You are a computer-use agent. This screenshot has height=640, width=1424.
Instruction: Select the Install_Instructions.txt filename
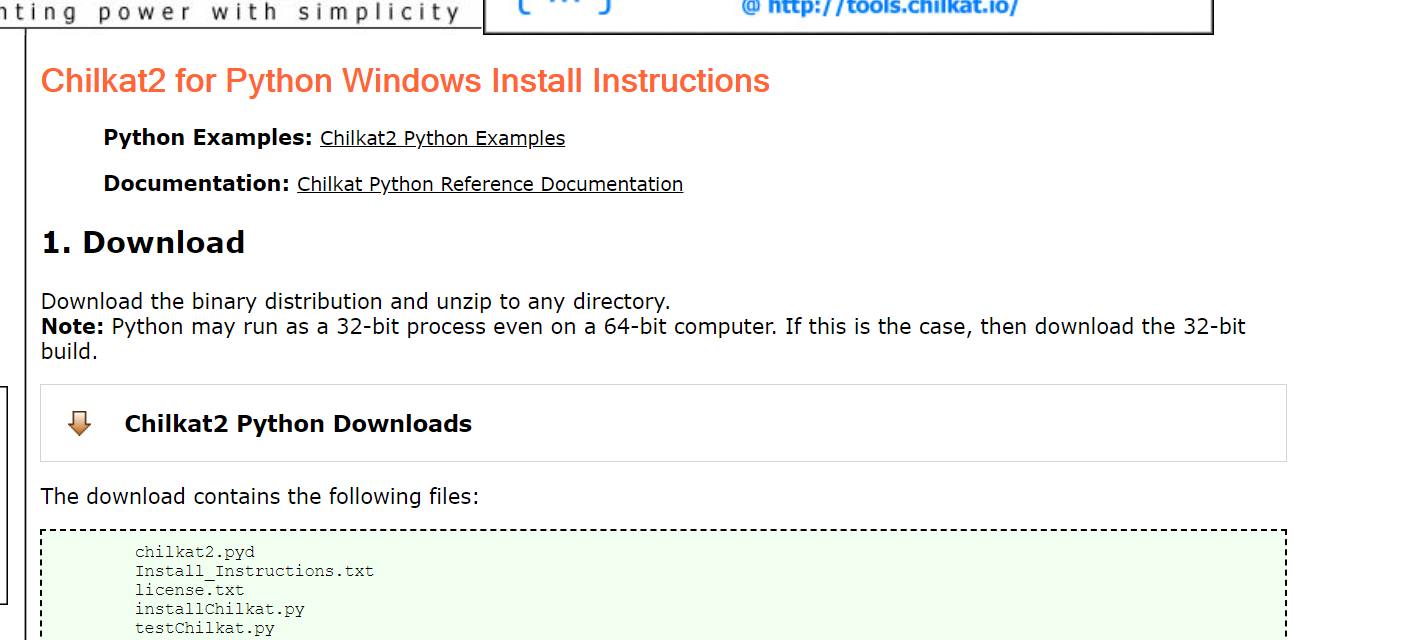pyautogui.click(x=255, y=570)
